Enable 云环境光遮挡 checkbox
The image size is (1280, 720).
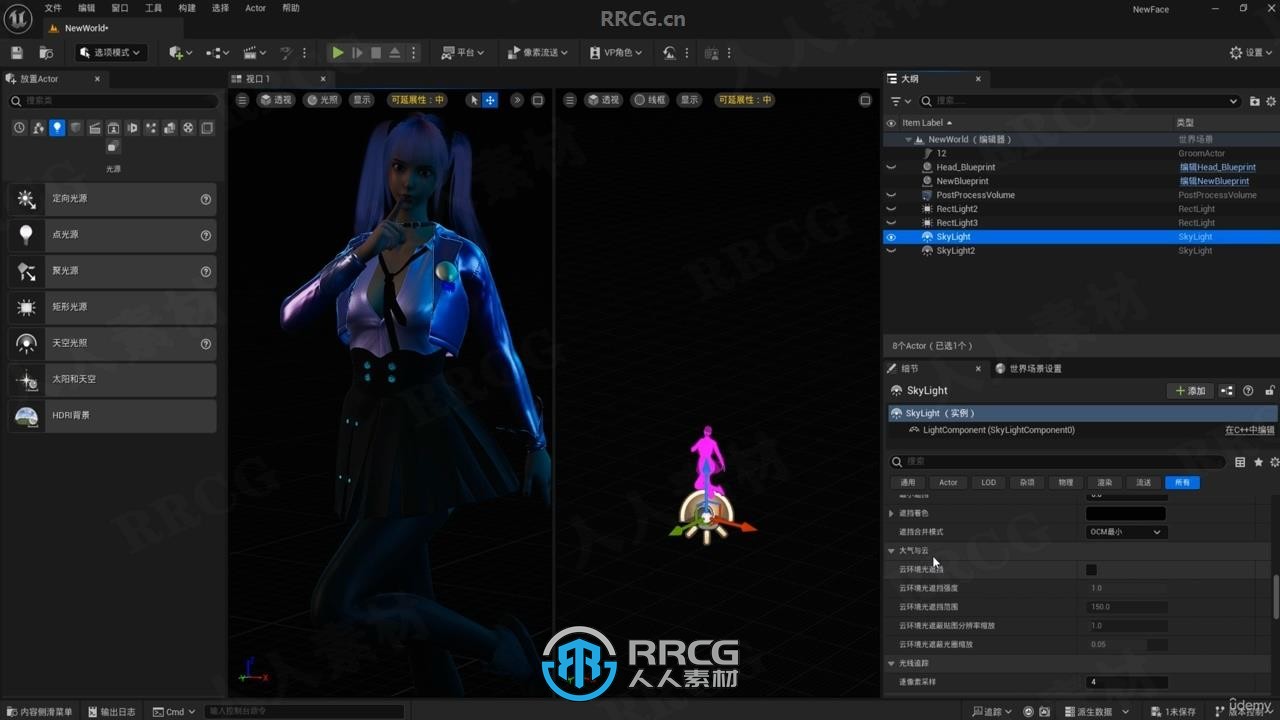point(1092,569)
